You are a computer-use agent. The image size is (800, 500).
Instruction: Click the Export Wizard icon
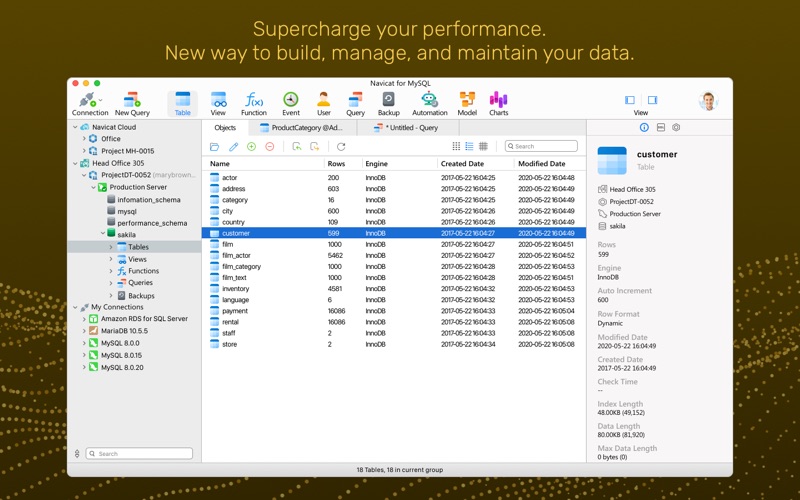pos(315,147)
